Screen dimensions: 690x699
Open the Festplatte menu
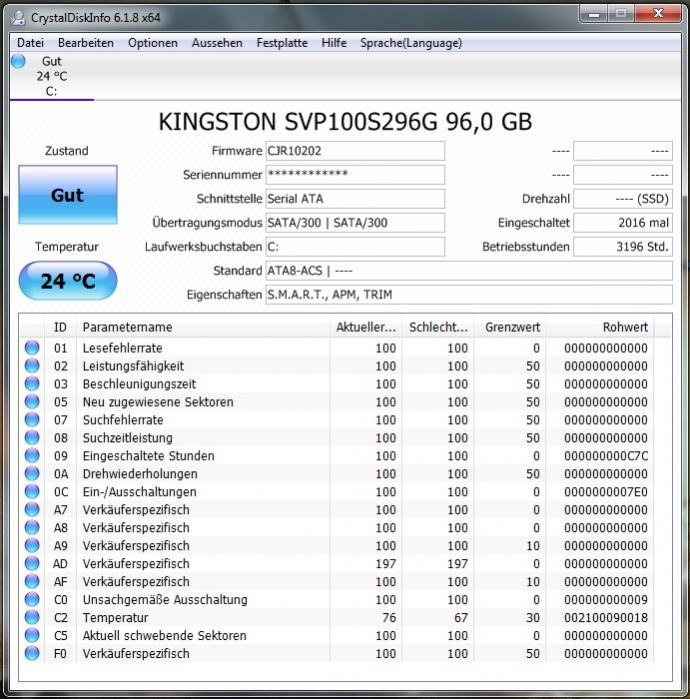[x=282, y=43]
